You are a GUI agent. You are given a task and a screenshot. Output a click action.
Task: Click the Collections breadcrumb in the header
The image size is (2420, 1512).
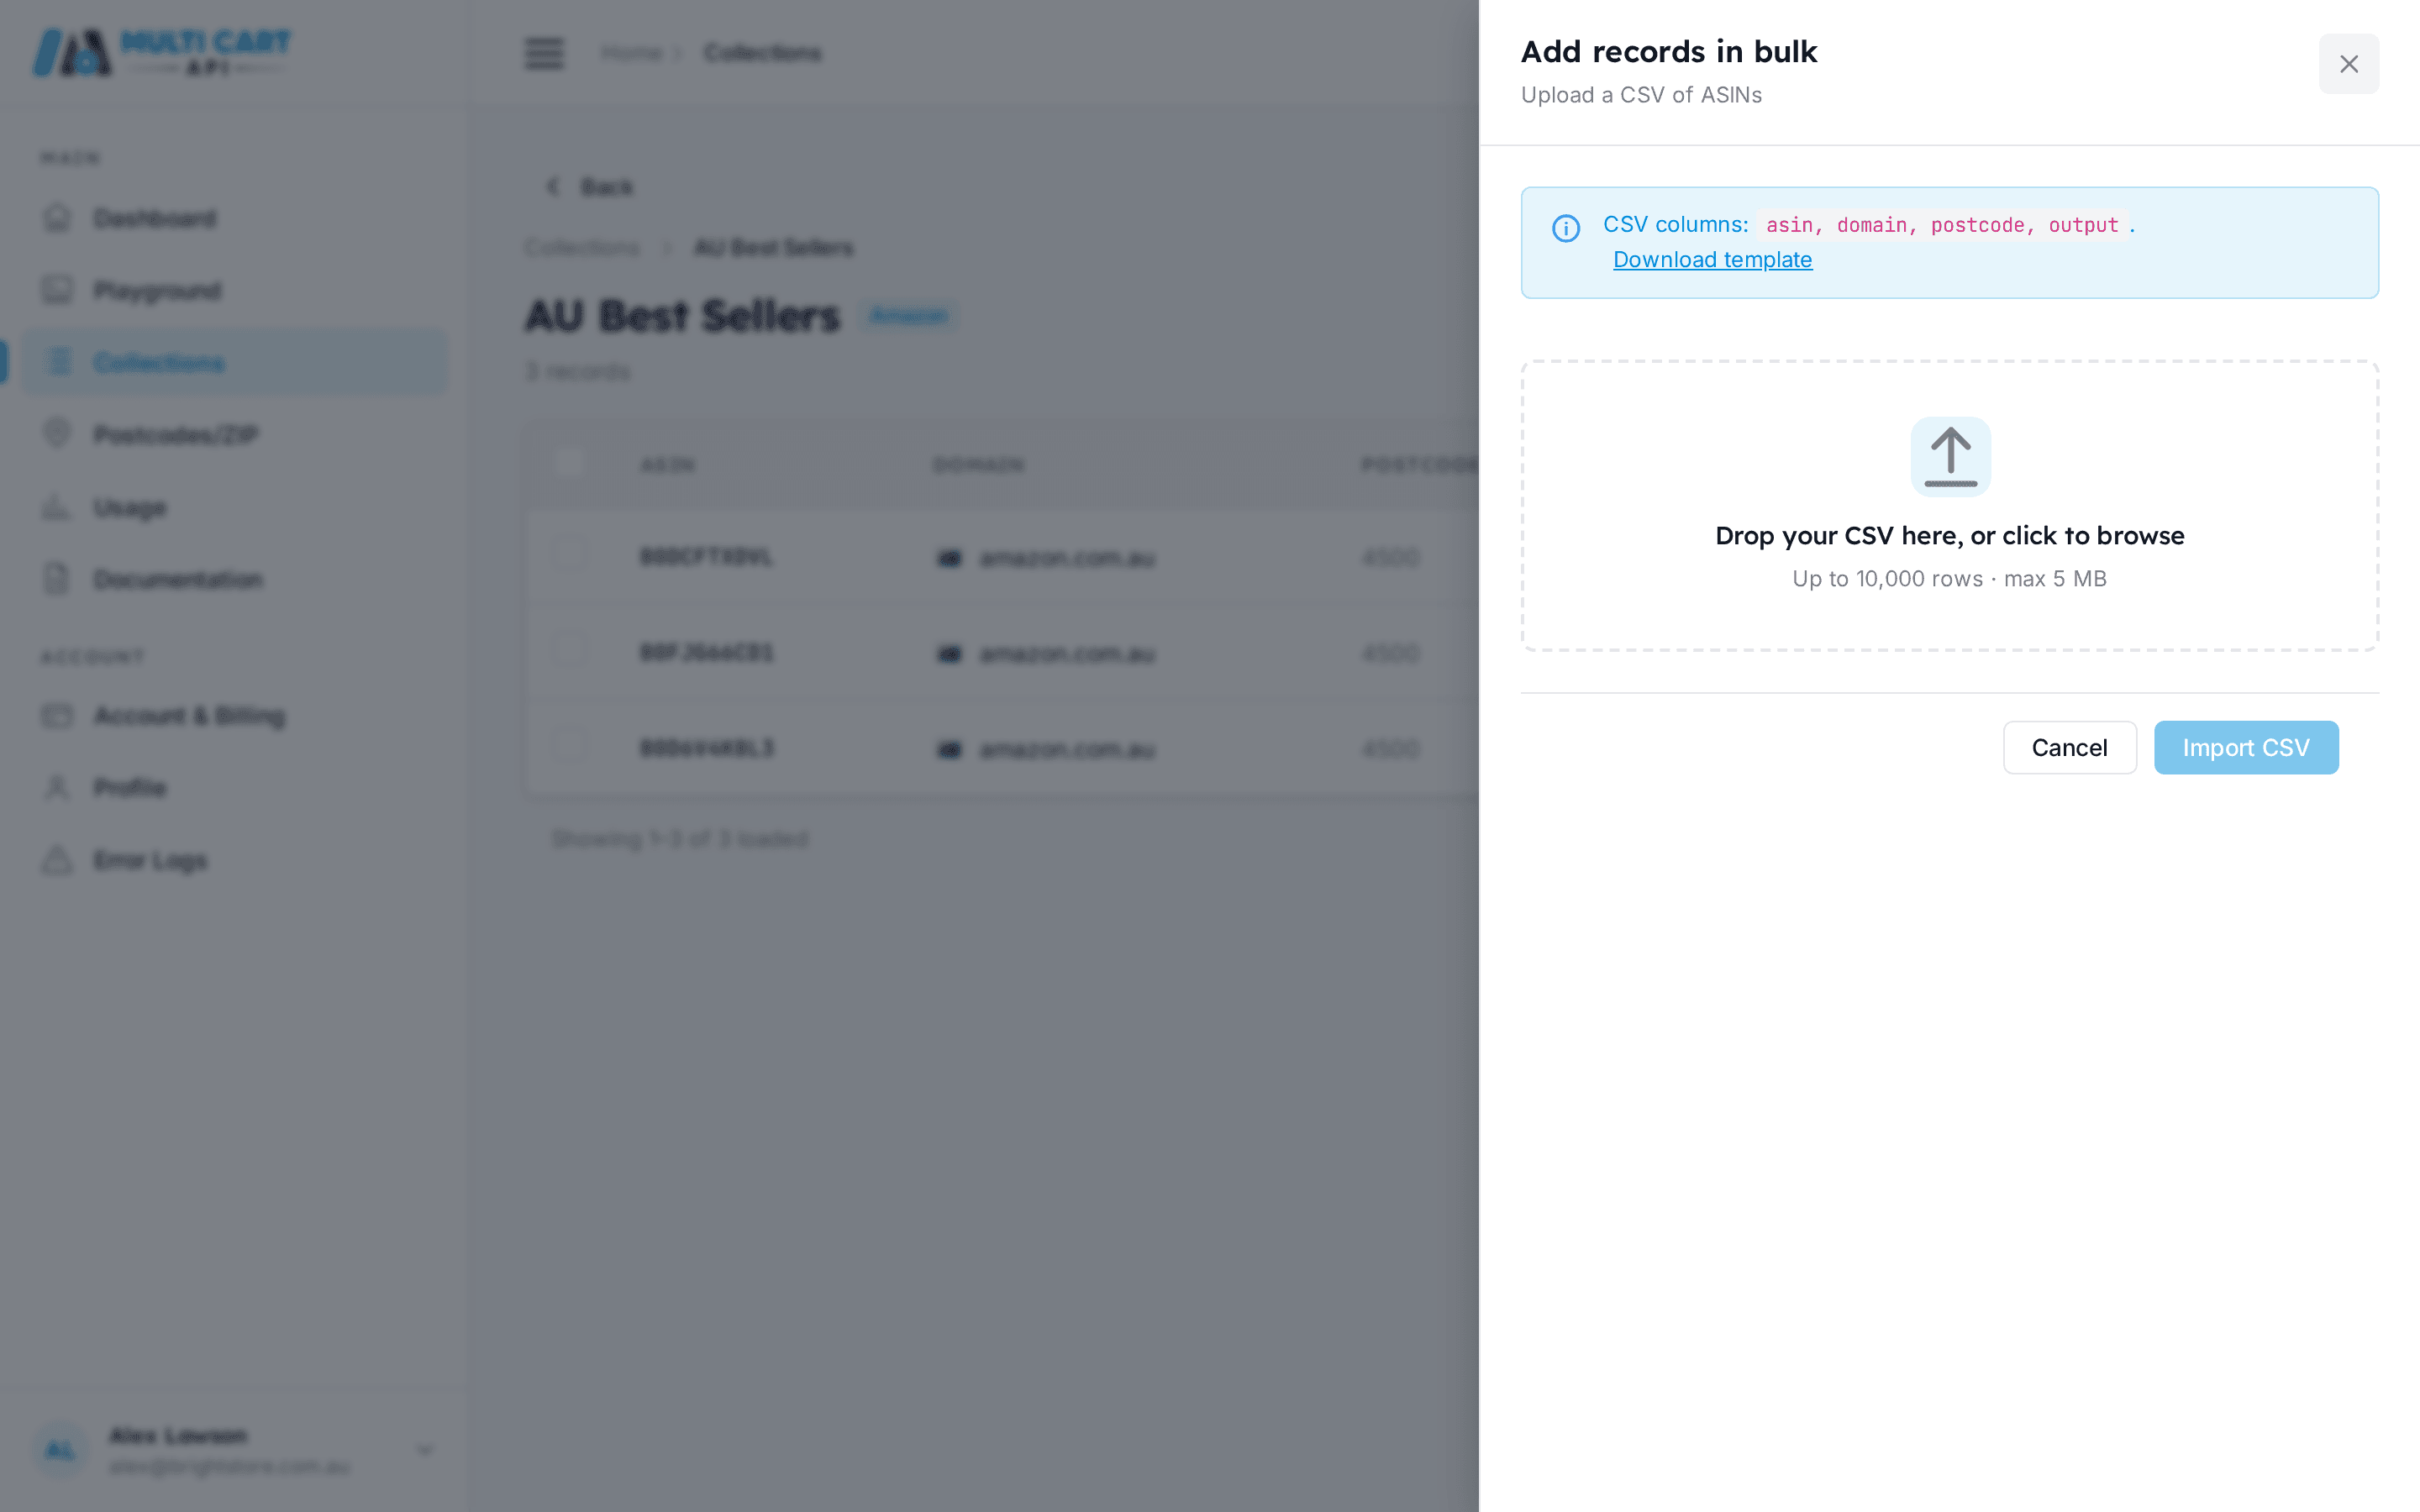click(762, 53)
